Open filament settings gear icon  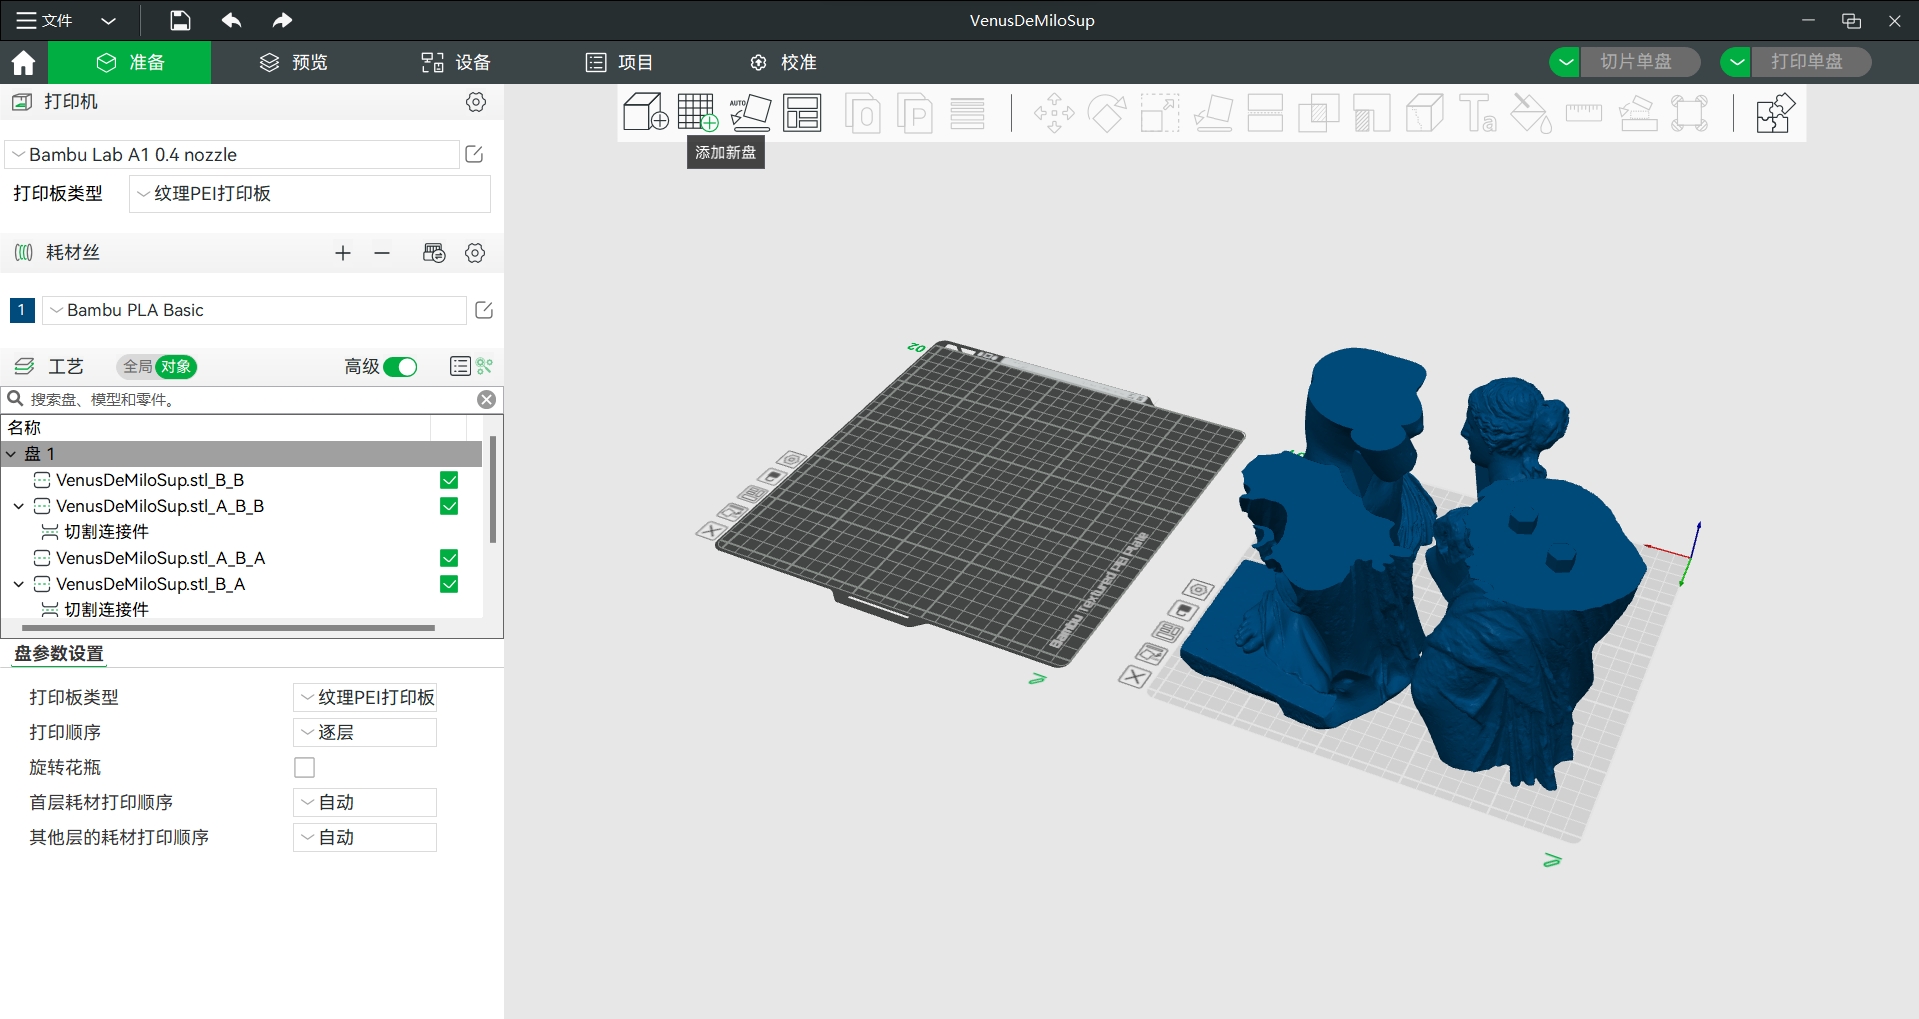(475, 253)
